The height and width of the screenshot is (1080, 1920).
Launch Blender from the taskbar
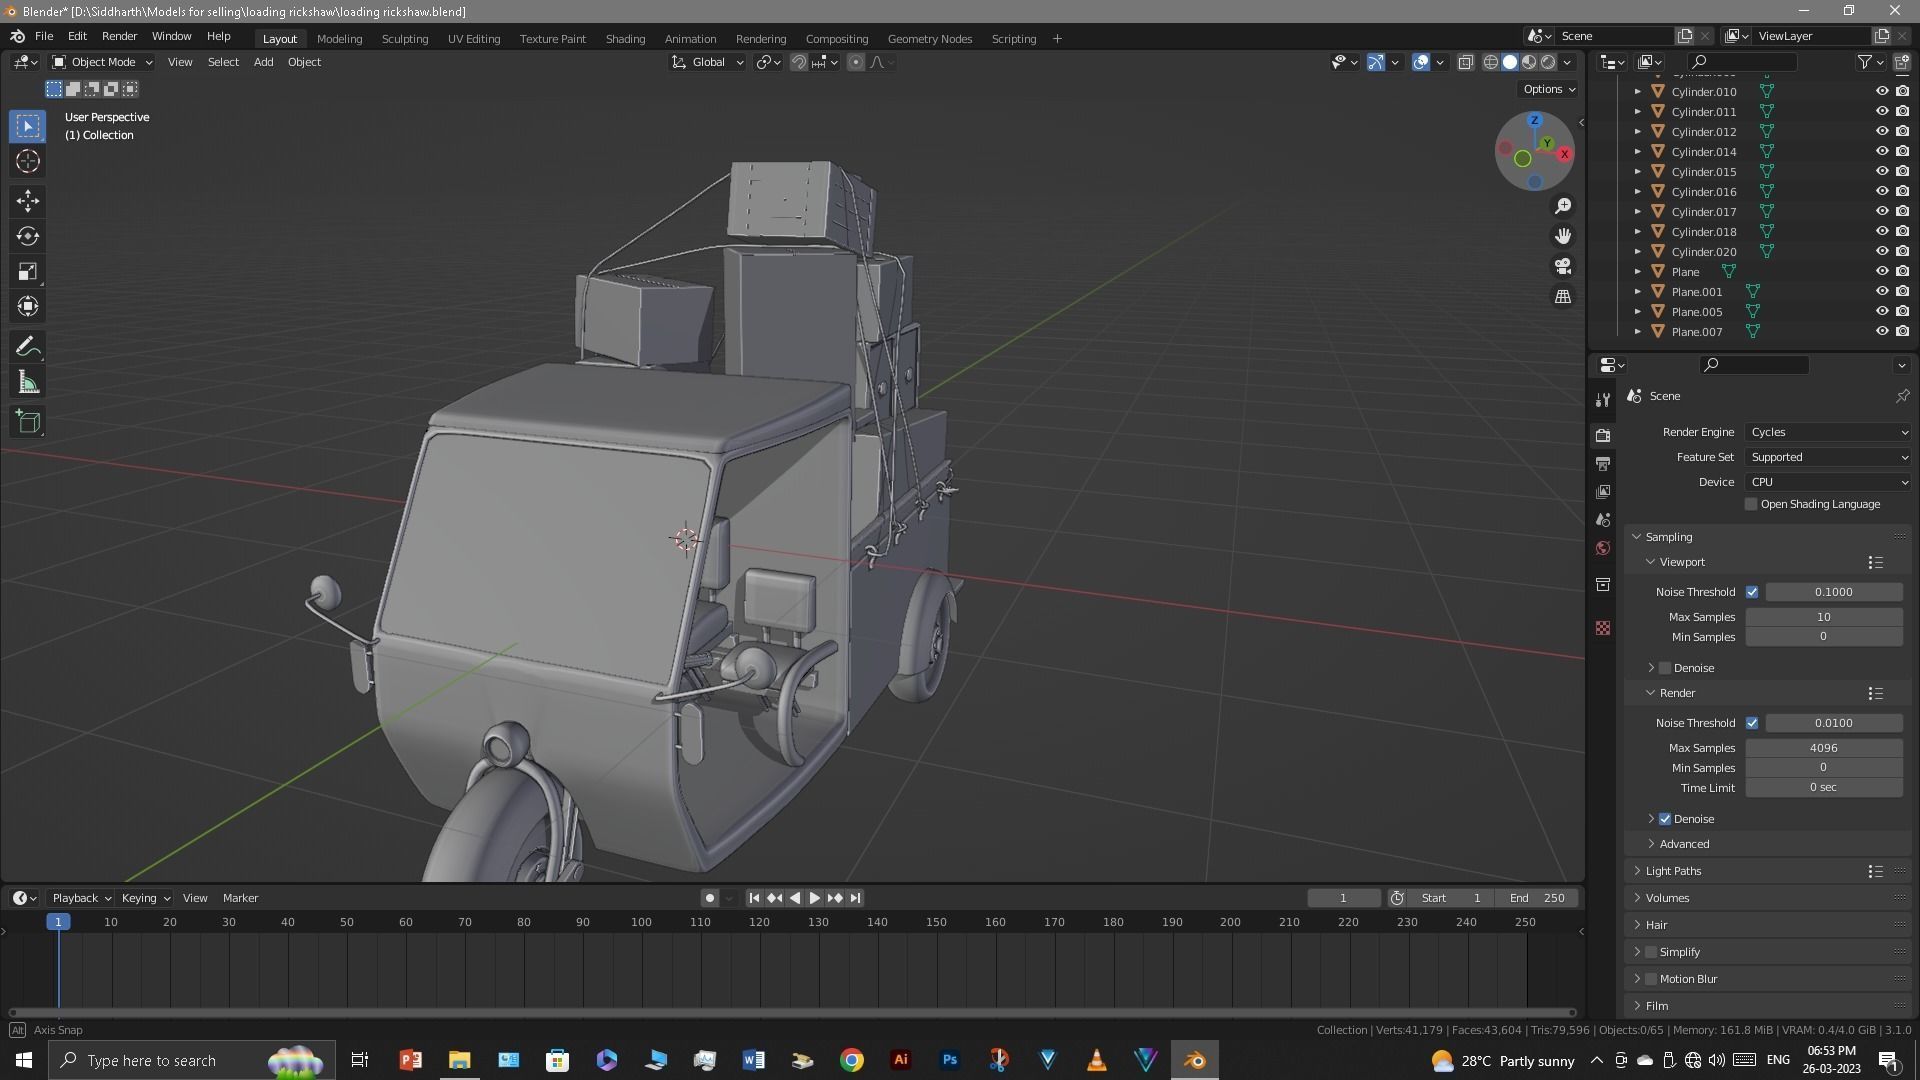(x=1195, y=1060)
